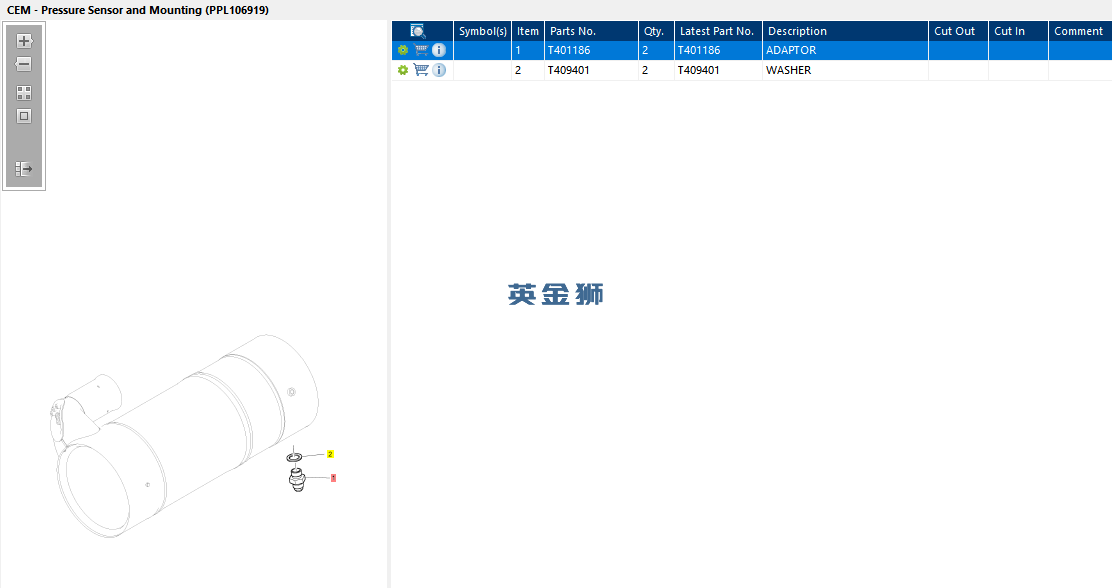The height and width of the screenshot is (588, 1112).
Task: Click the WASHER description cell
Action: tap(845, 70)
